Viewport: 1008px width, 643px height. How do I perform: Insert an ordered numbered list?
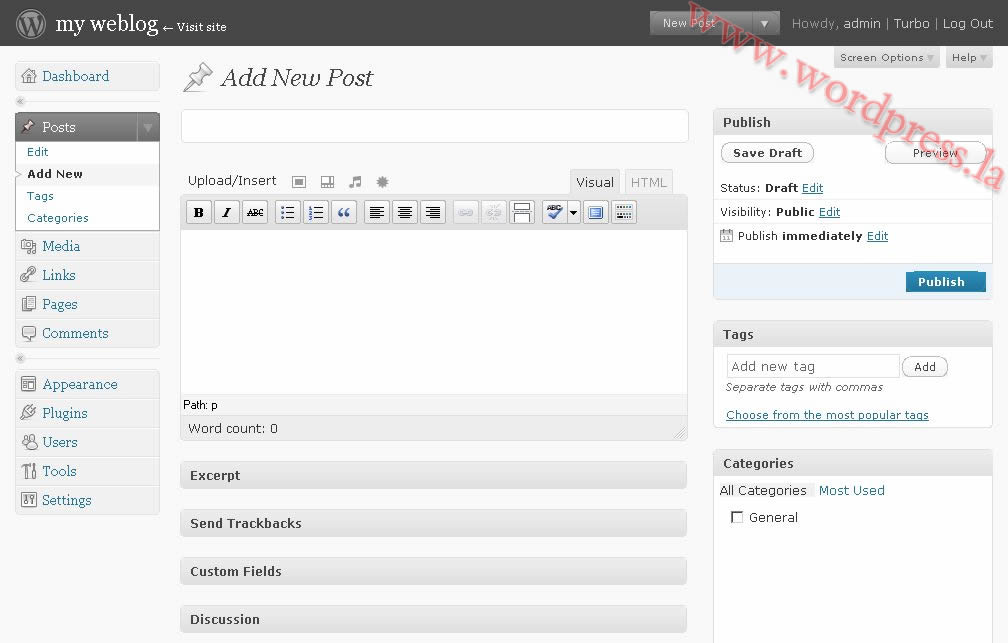click(x=316, y=212)
